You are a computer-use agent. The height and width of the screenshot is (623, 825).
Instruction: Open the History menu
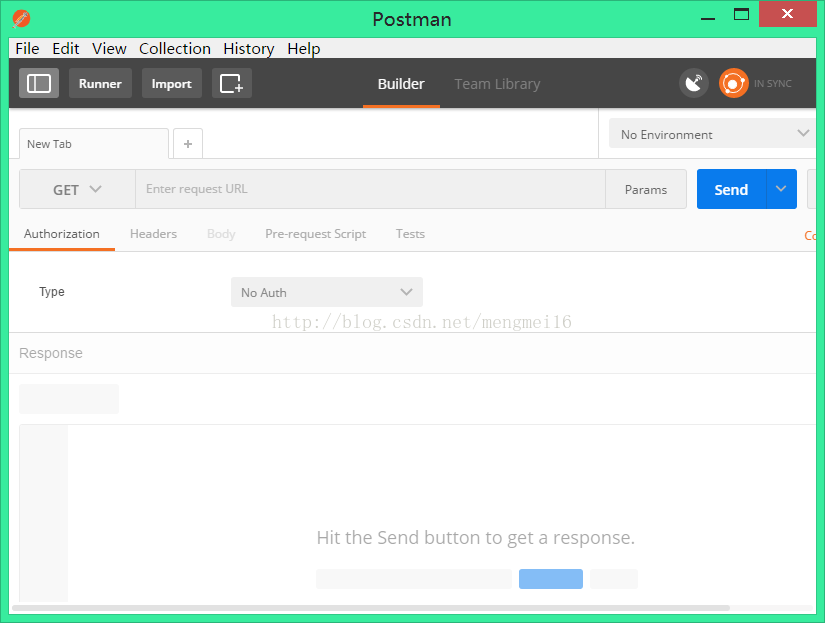click(248, 48)
